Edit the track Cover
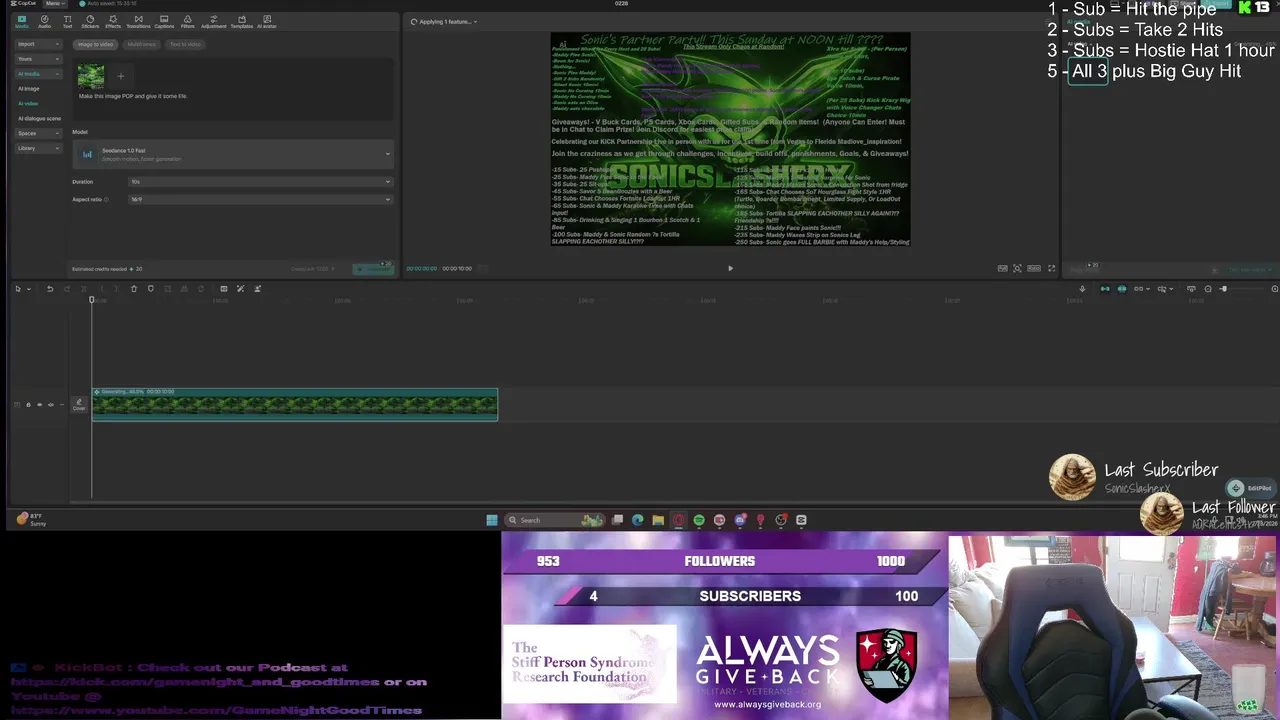Screen dimensions: 1280x720 pos(79,404)
